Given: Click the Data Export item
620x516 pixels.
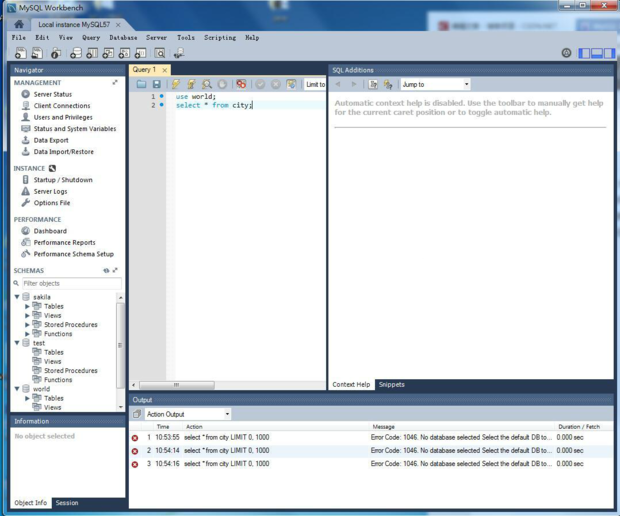Looking at the screenshot, I should (x=51, y=140).
